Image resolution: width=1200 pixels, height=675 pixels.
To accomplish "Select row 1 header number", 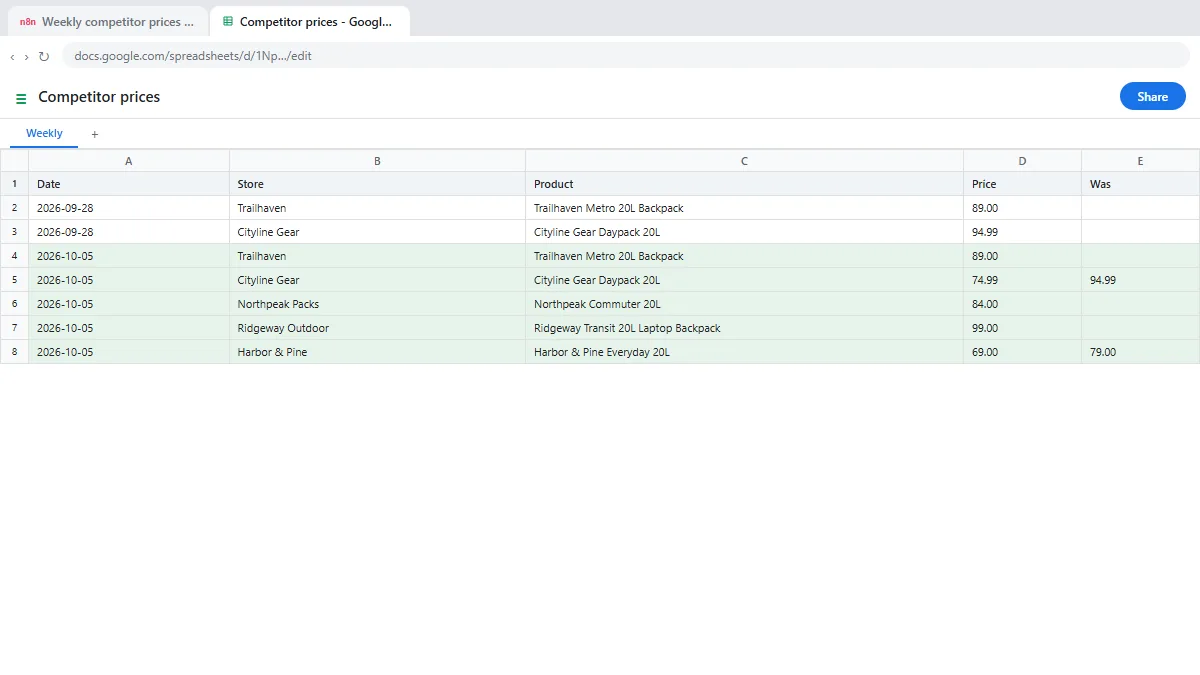I will [14, 184].
